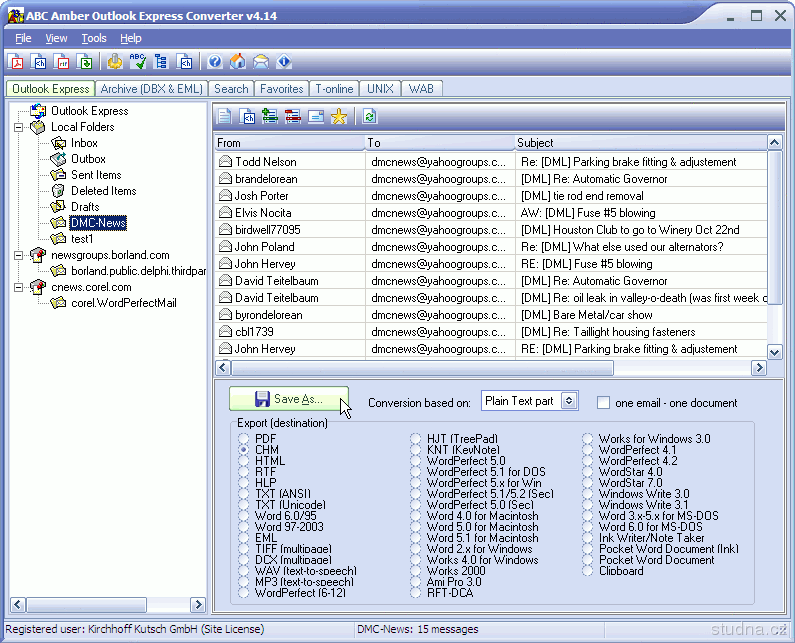
Task: Collapse the newsgroups.borland.com tree node
Action: click(x=19, y=255)
